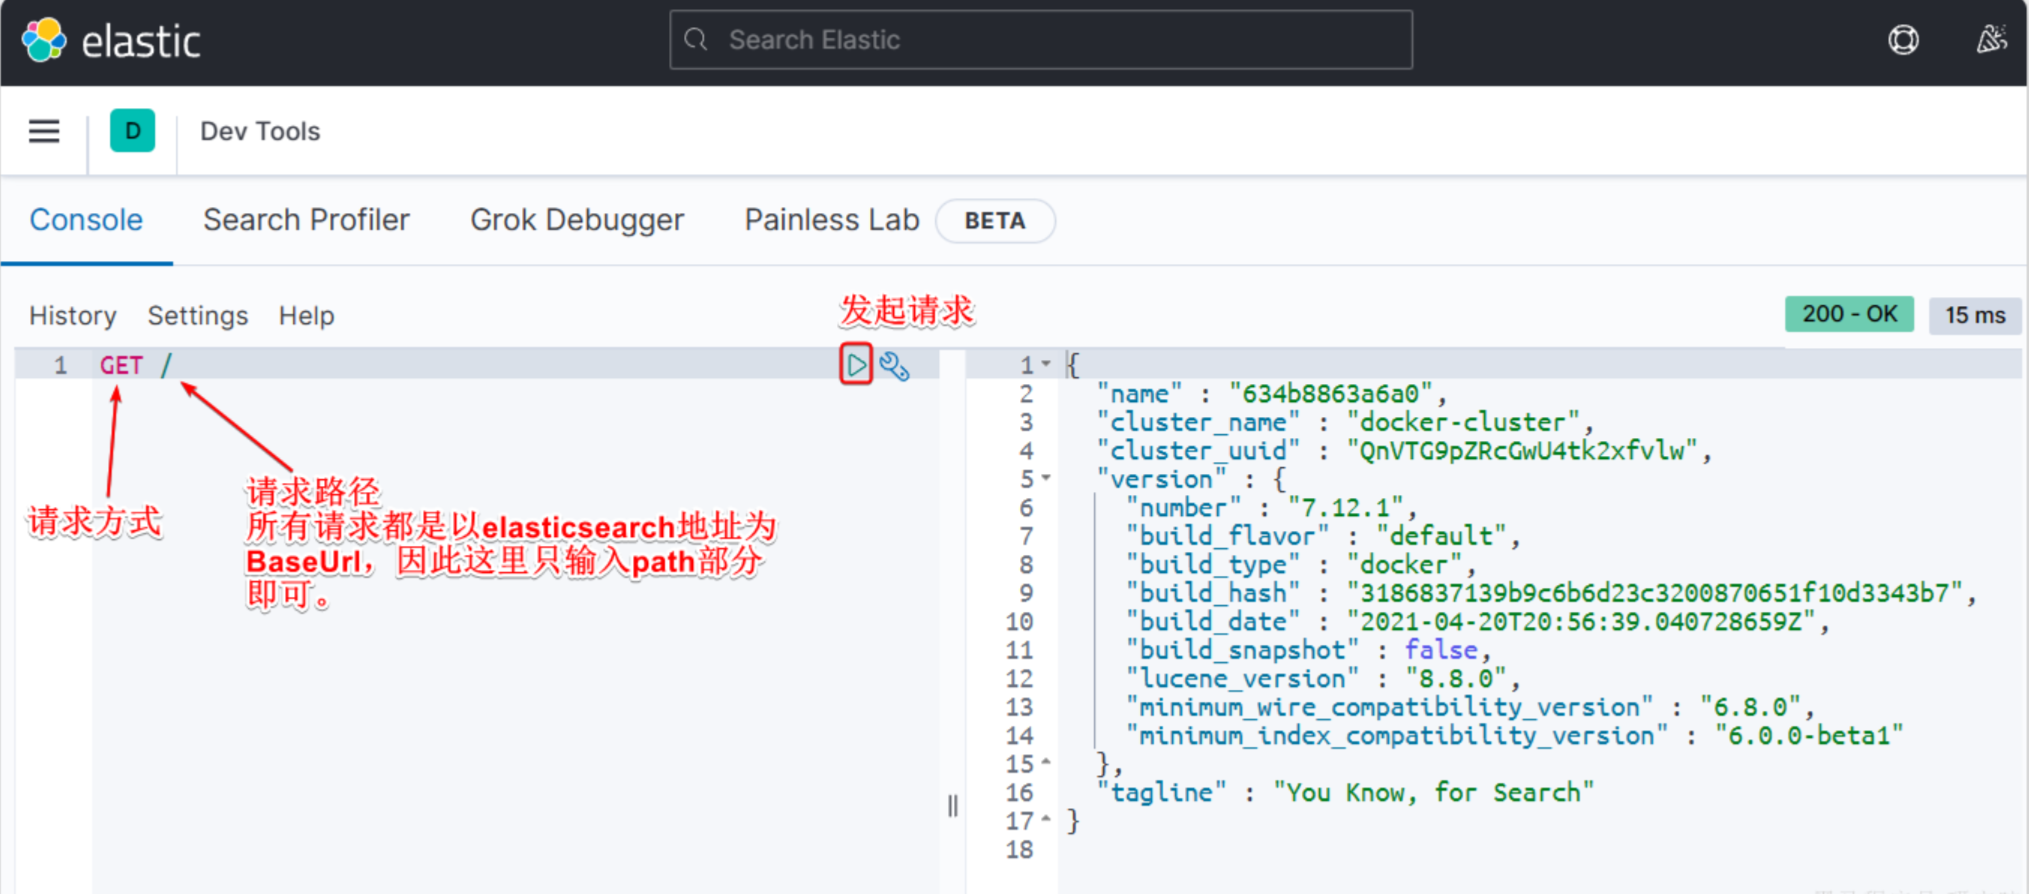Click the "cluster_name" key
2029x894 pixels.
[1198, 422]
